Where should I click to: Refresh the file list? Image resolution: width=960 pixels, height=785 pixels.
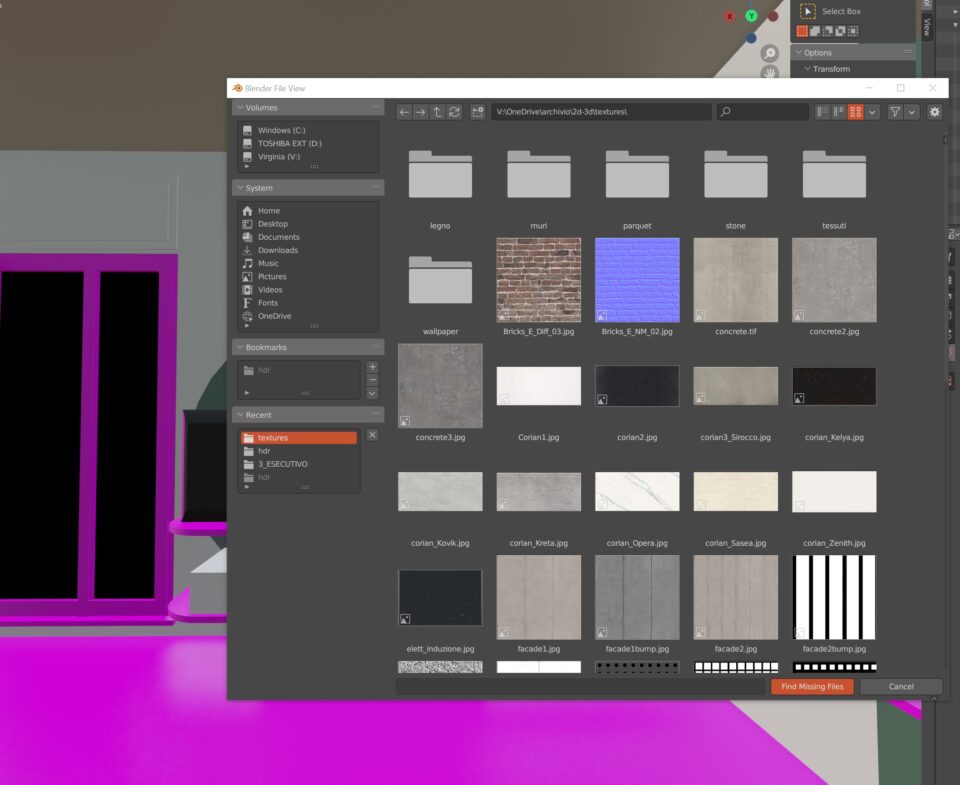tap(454, 112)
